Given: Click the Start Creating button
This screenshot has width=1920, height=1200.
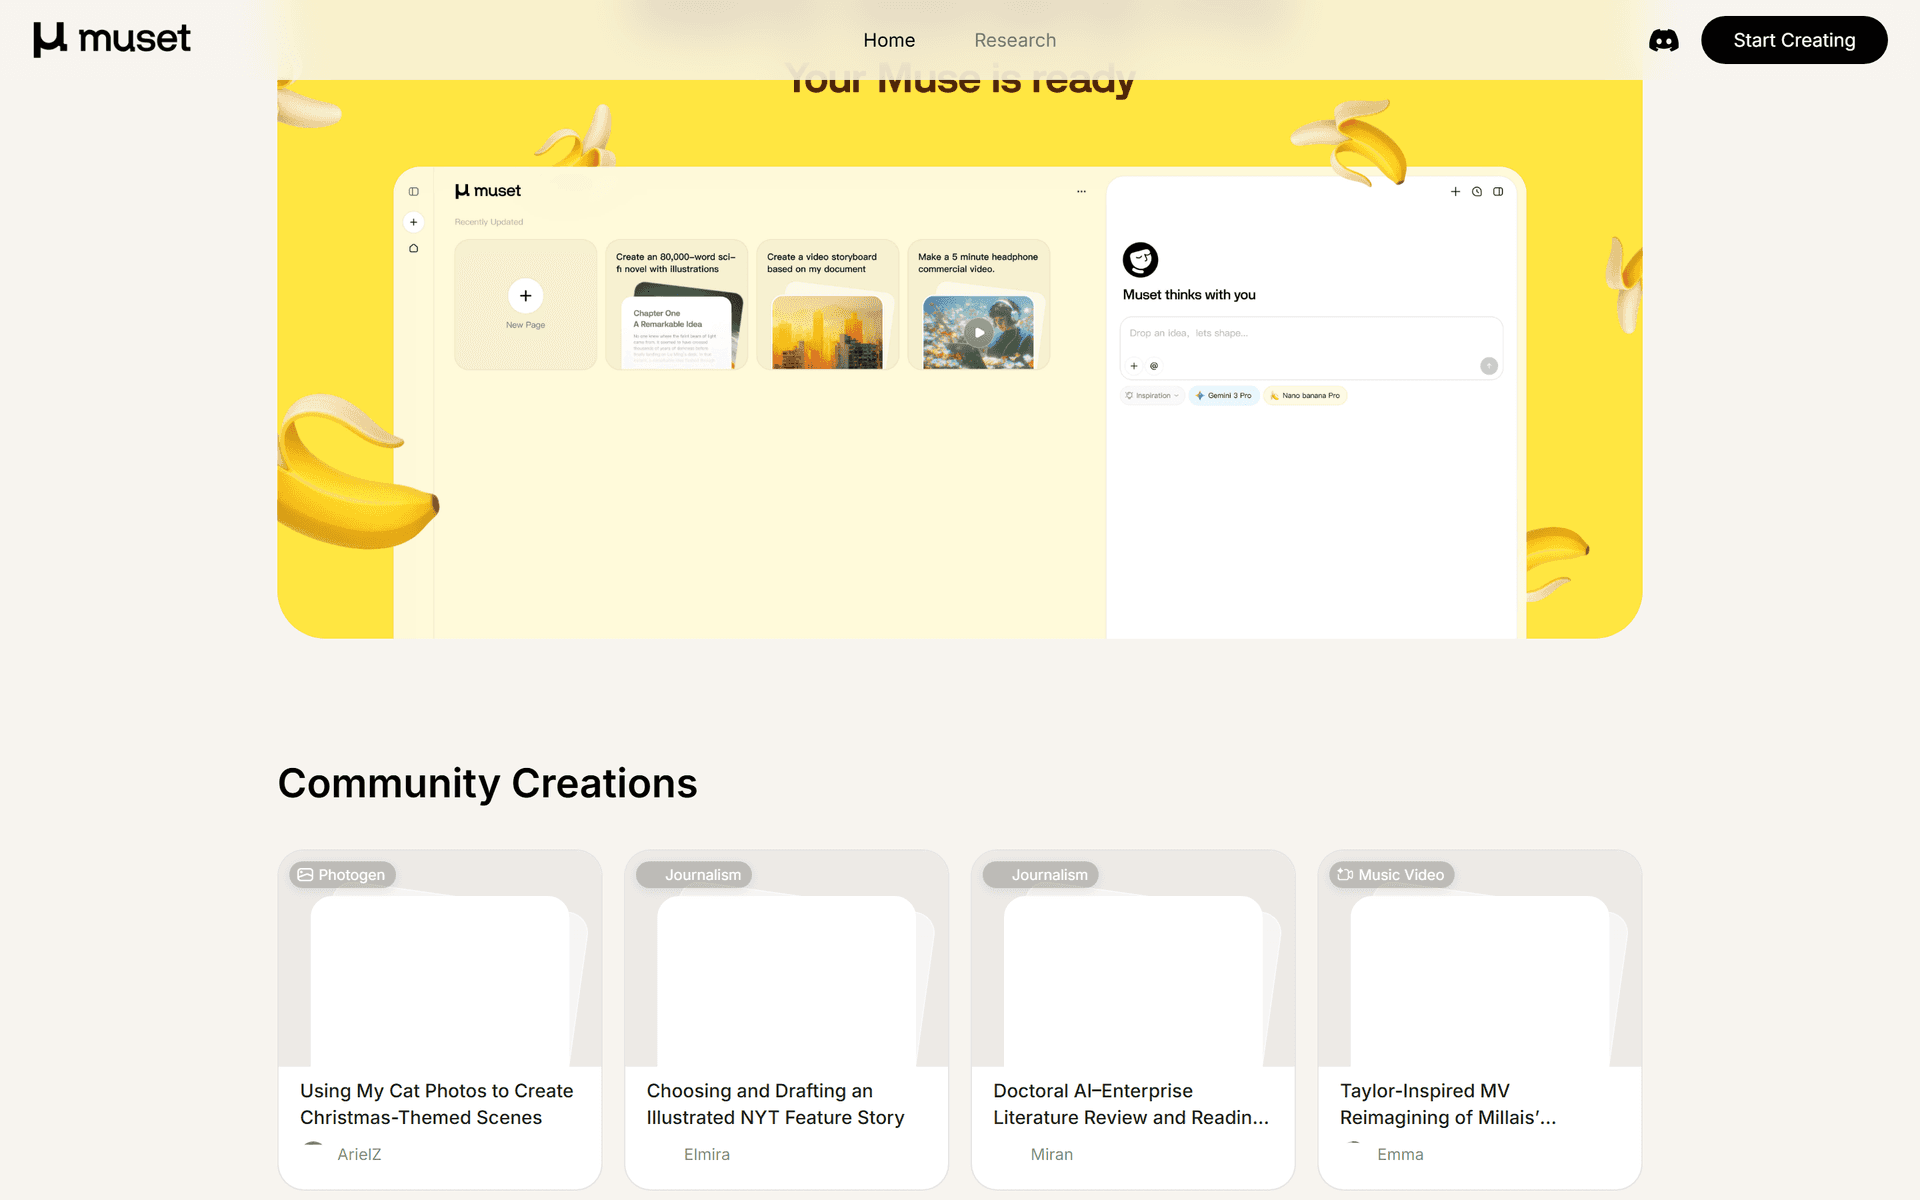Looking at the screenshot, I should (1794, 40).
